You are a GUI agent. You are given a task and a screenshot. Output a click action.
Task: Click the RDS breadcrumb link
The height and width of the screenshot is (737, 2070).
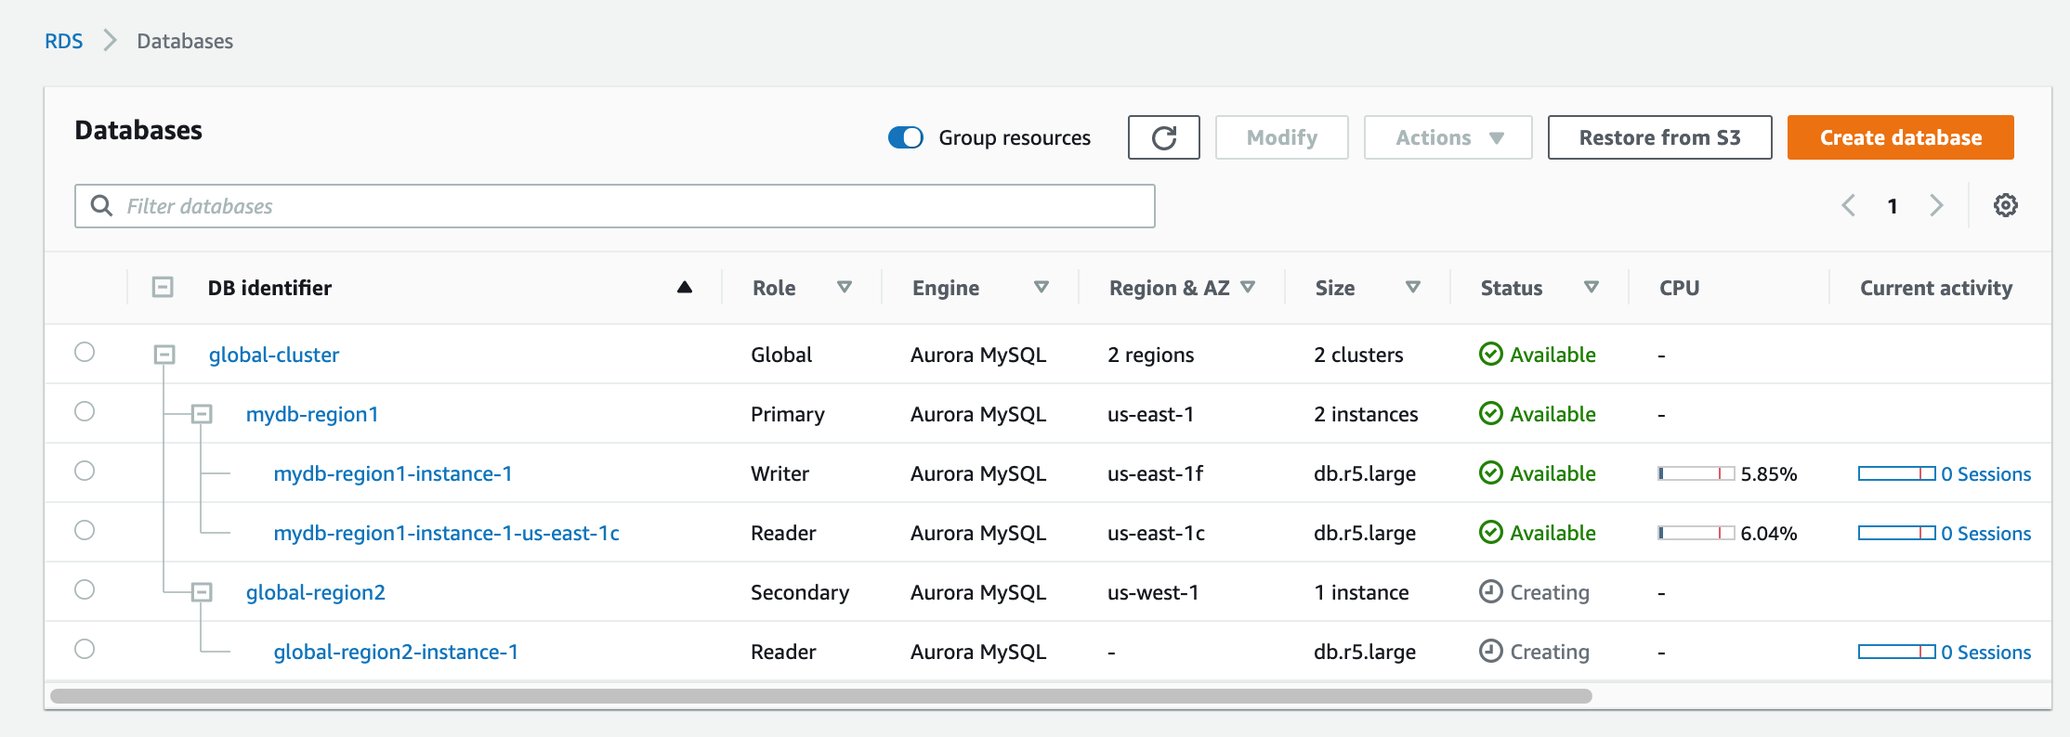pyautogui.click(x=64, y=41)
